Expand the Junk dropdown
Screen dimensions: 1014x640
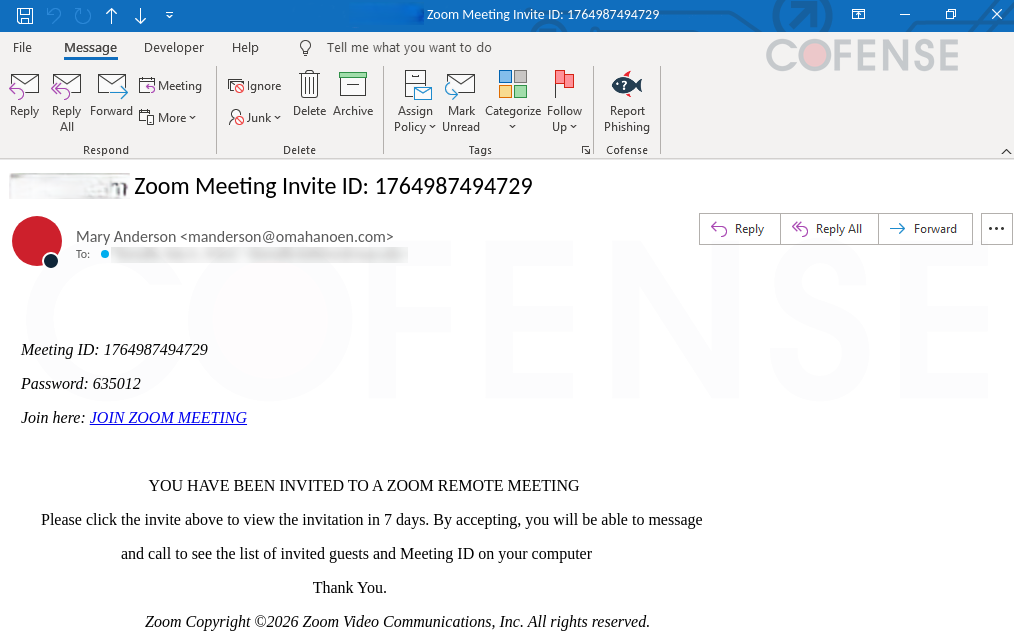point(255,118)
